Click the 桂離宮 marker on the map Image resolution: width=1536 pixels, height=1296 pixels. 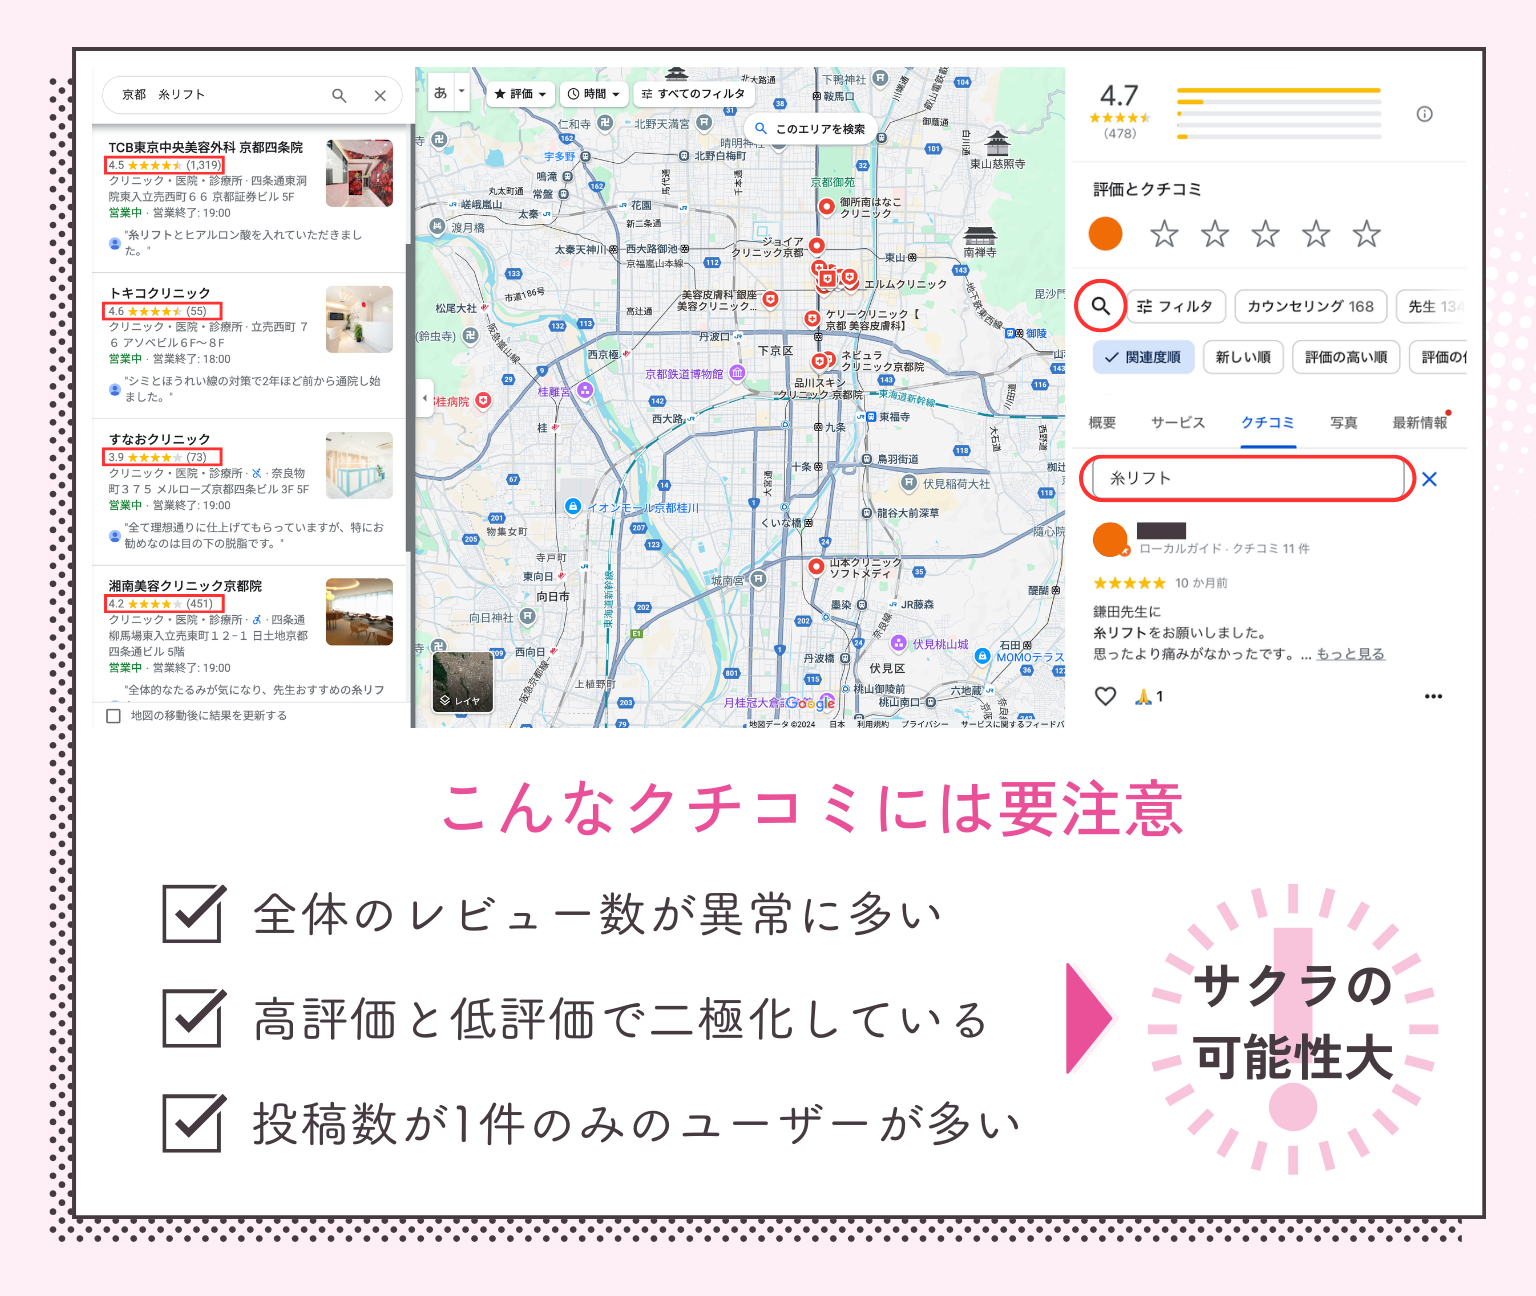[585, 389]
